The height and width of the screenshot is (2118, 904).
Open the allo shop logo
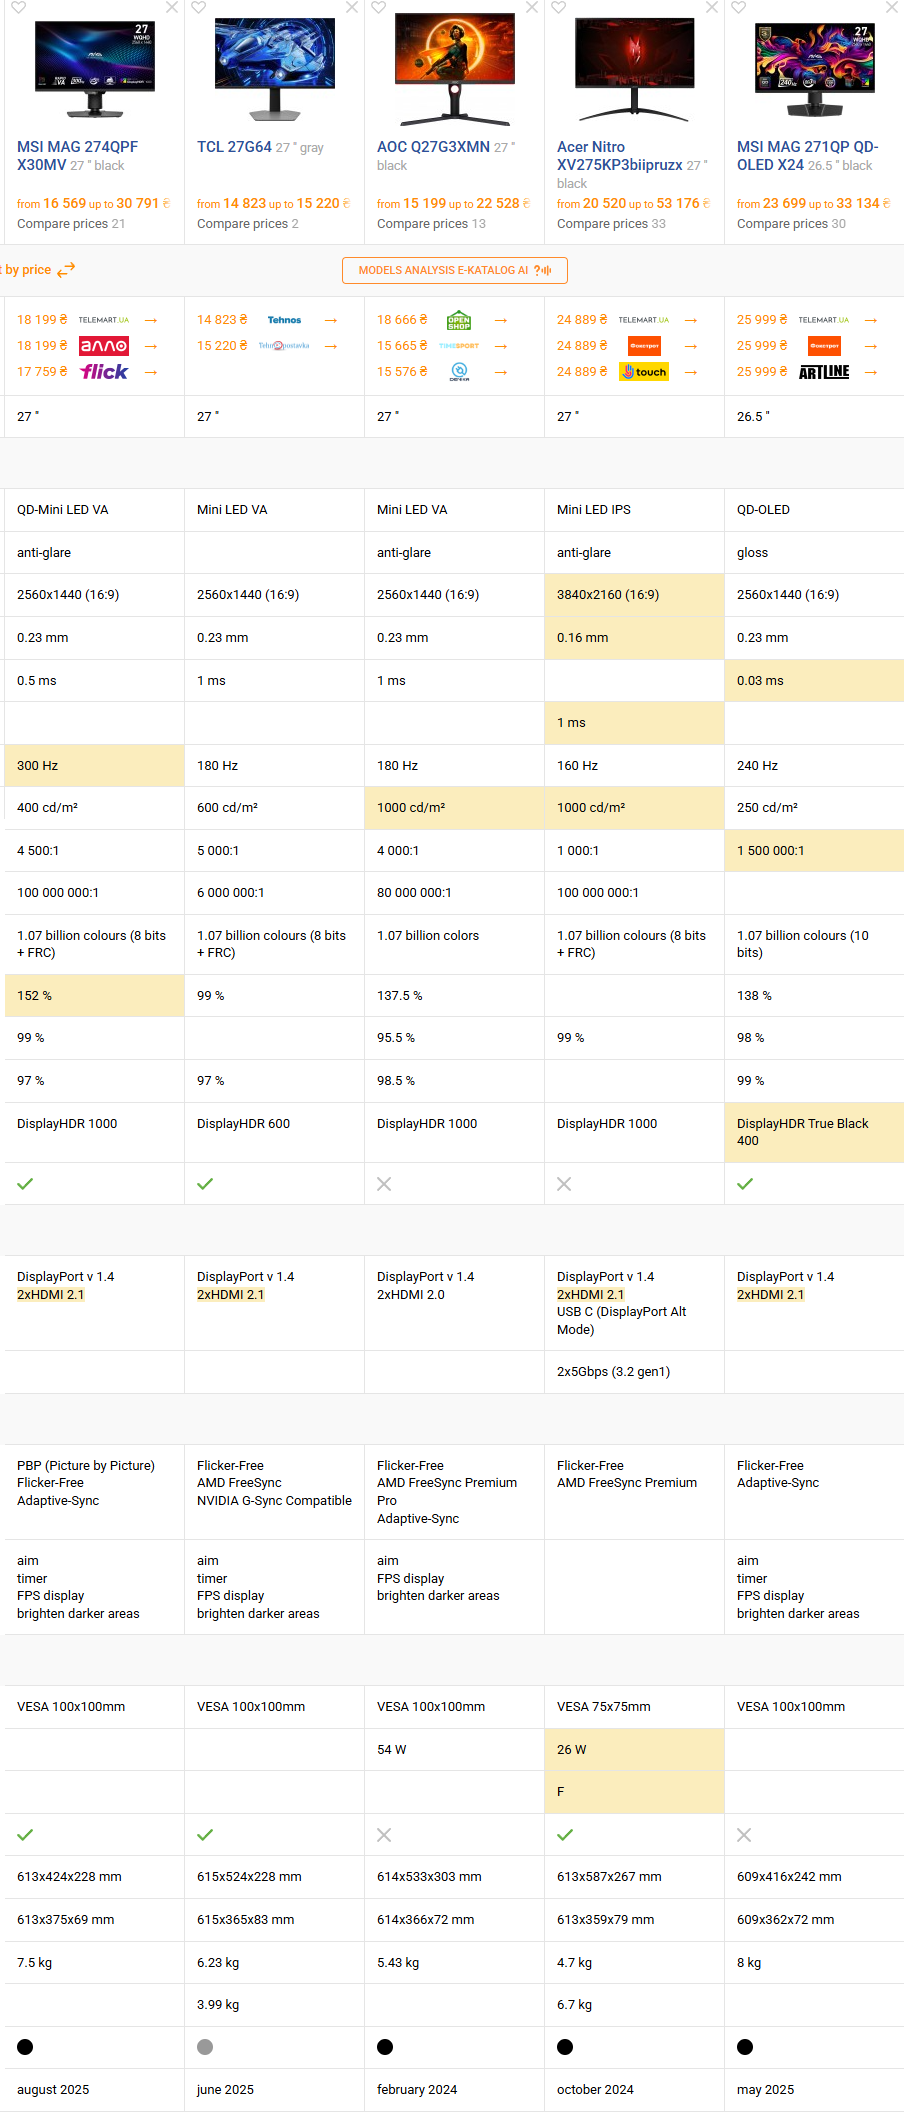coord(104,346)
